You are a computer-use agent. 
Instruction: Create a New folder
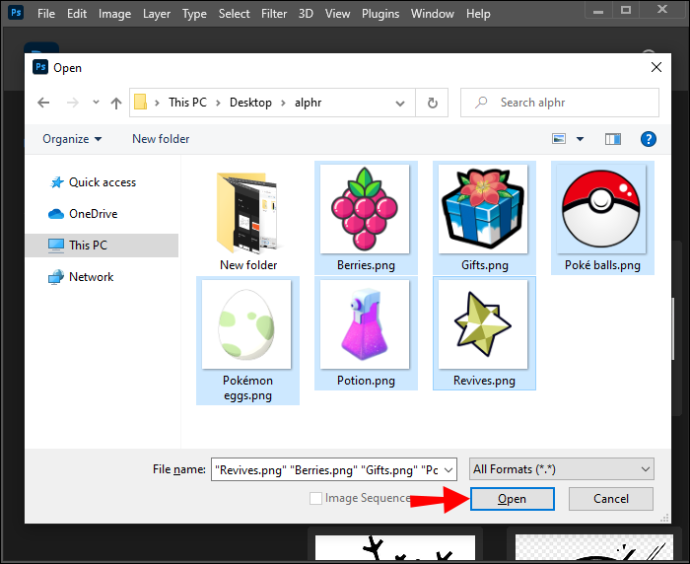tap(161, 139)
